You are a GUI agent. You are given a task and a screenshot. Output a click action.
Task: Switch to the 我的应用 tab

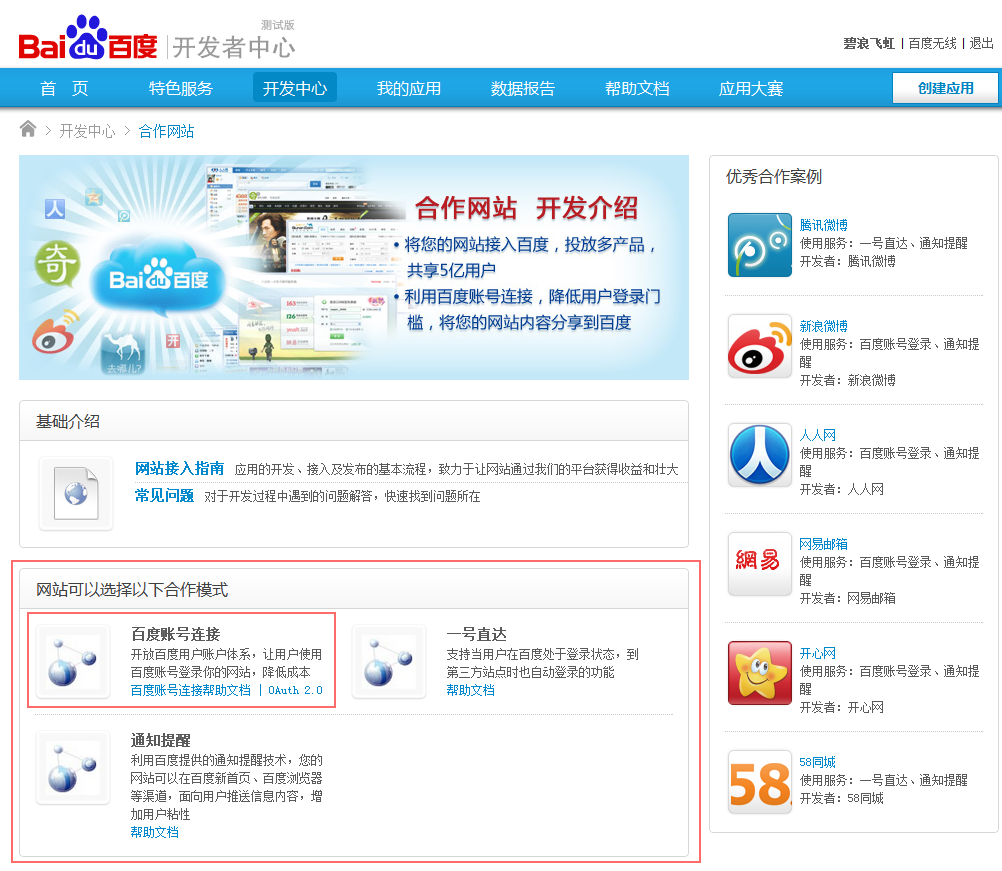point(409,88)
